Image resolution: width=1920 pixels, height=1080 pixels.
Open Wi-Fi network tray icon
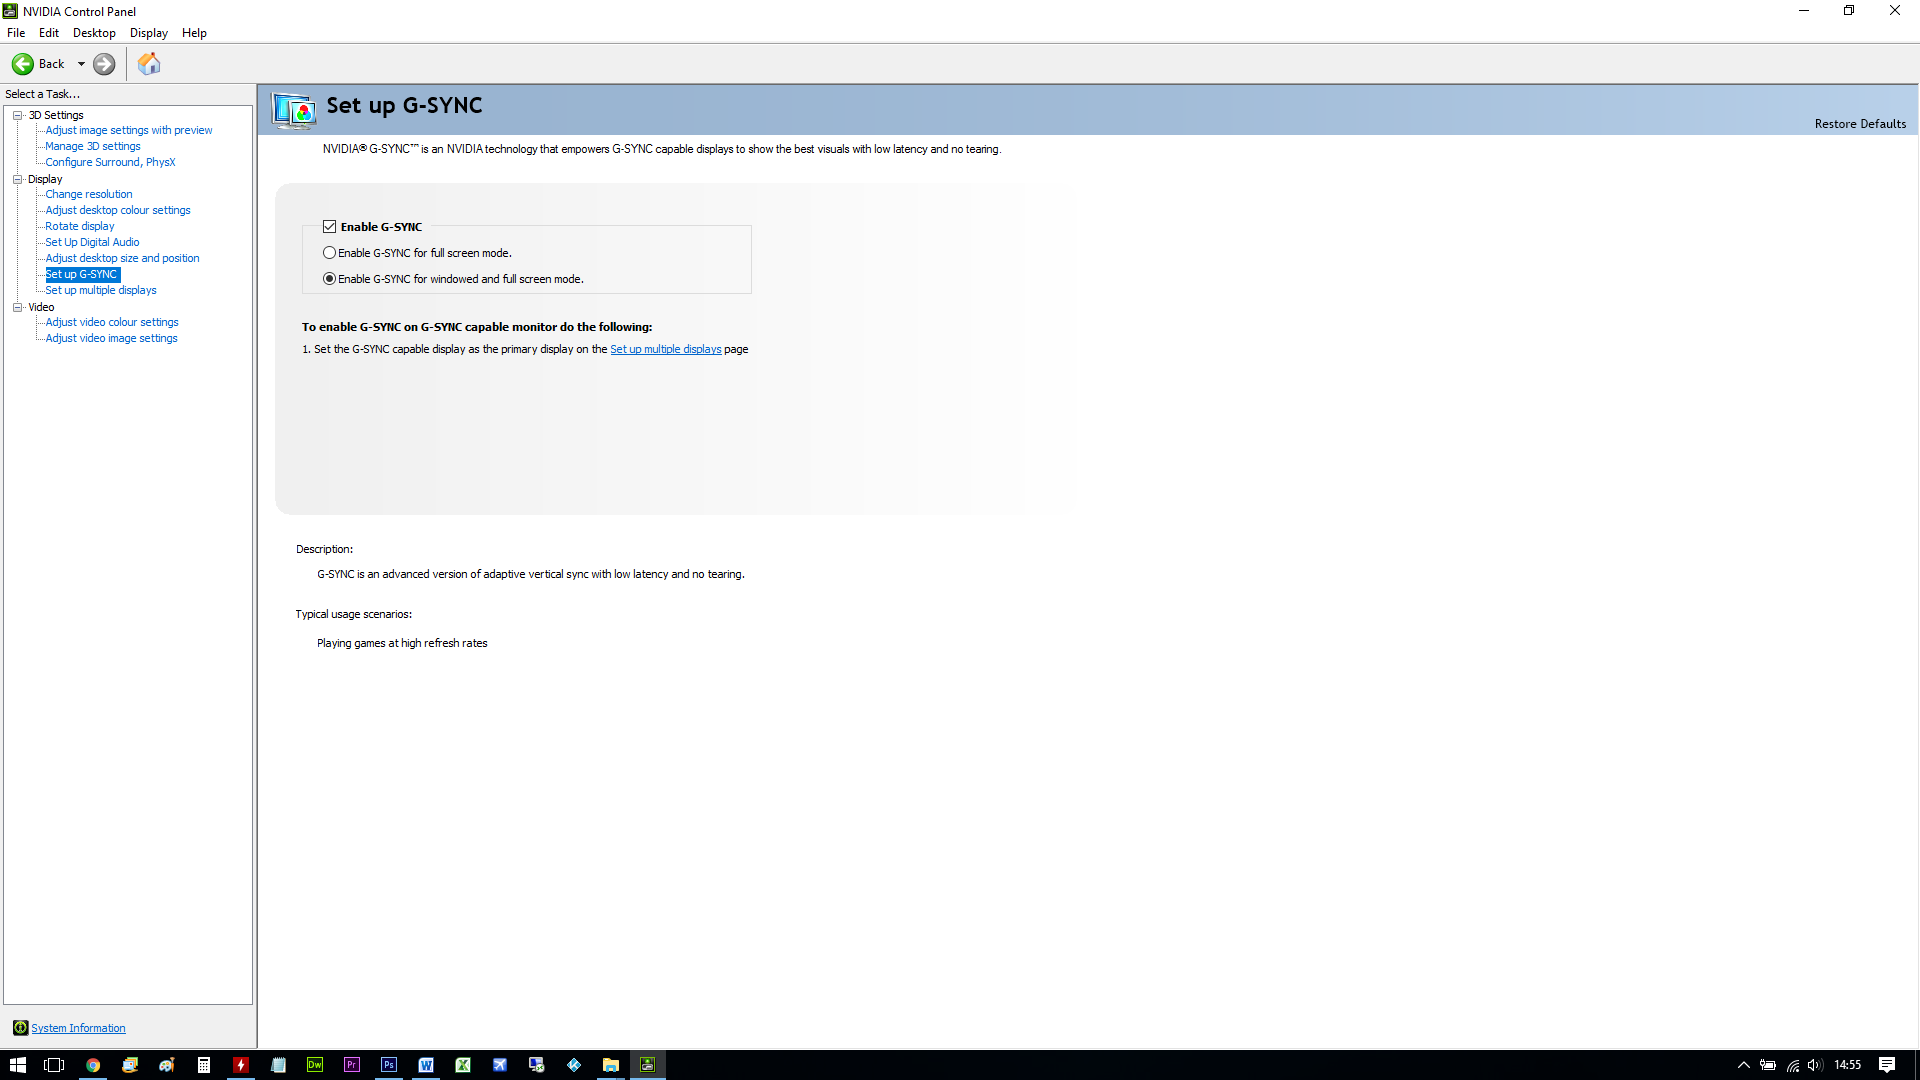coord(1793,1065)
